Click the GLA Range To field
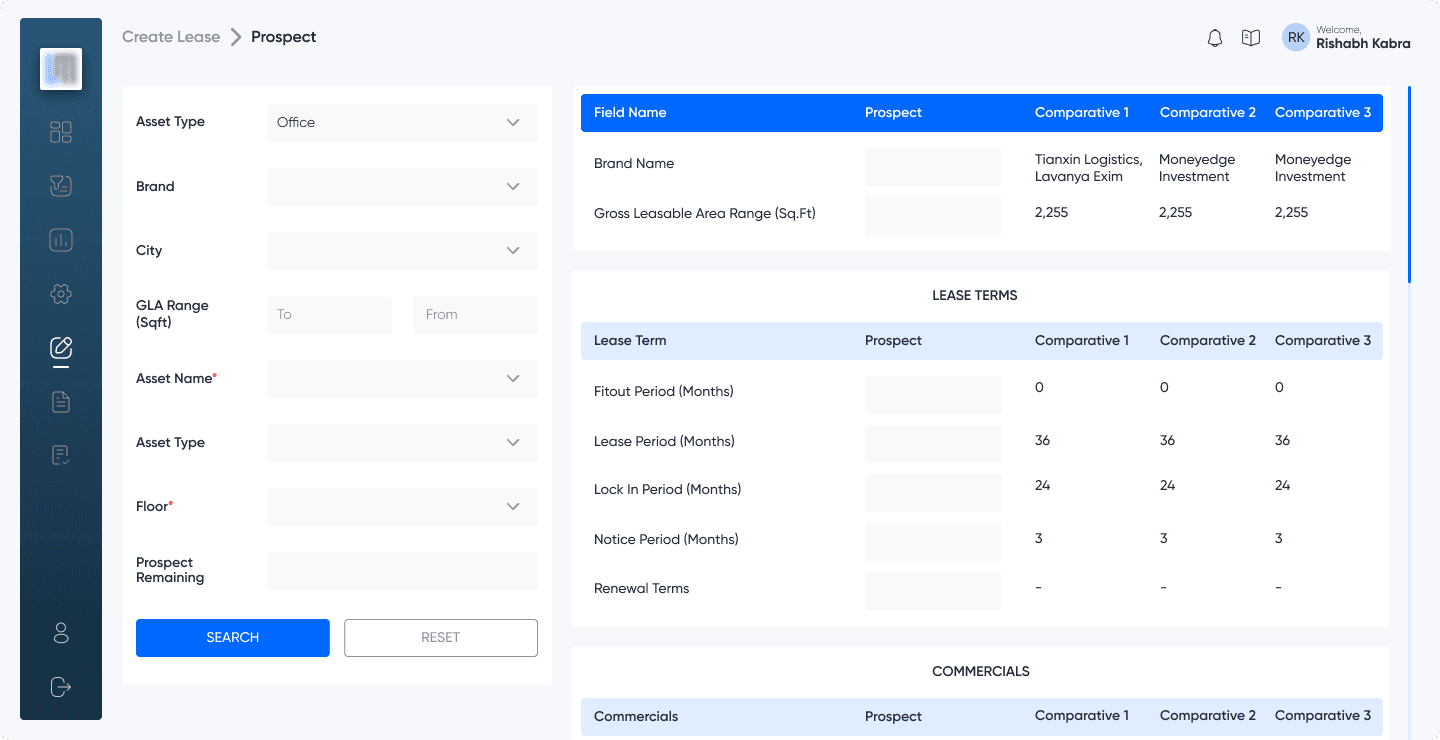 coord(329,315)
